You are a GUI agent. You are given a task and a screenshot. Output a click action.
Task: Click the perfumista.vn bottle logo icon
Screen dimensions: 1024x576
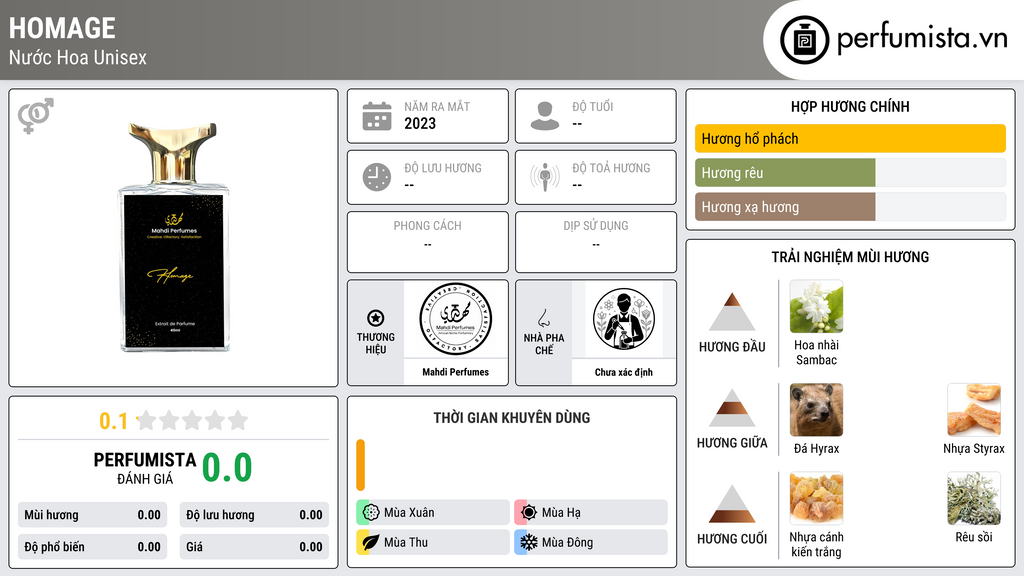click(x=804, y=40)
